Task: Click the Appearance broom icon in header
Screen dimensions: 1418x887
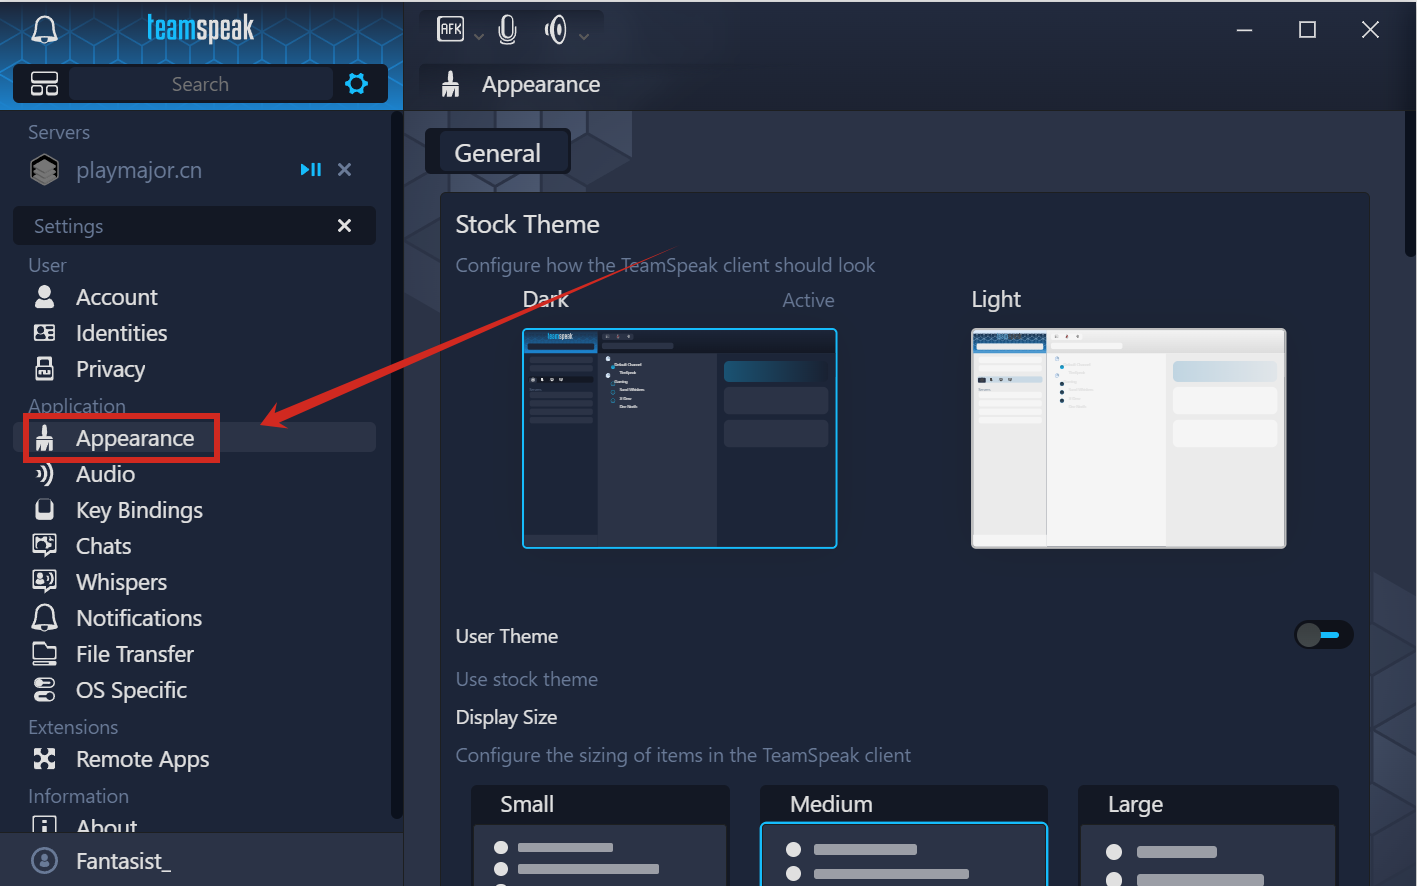Action: click(451, 85)
